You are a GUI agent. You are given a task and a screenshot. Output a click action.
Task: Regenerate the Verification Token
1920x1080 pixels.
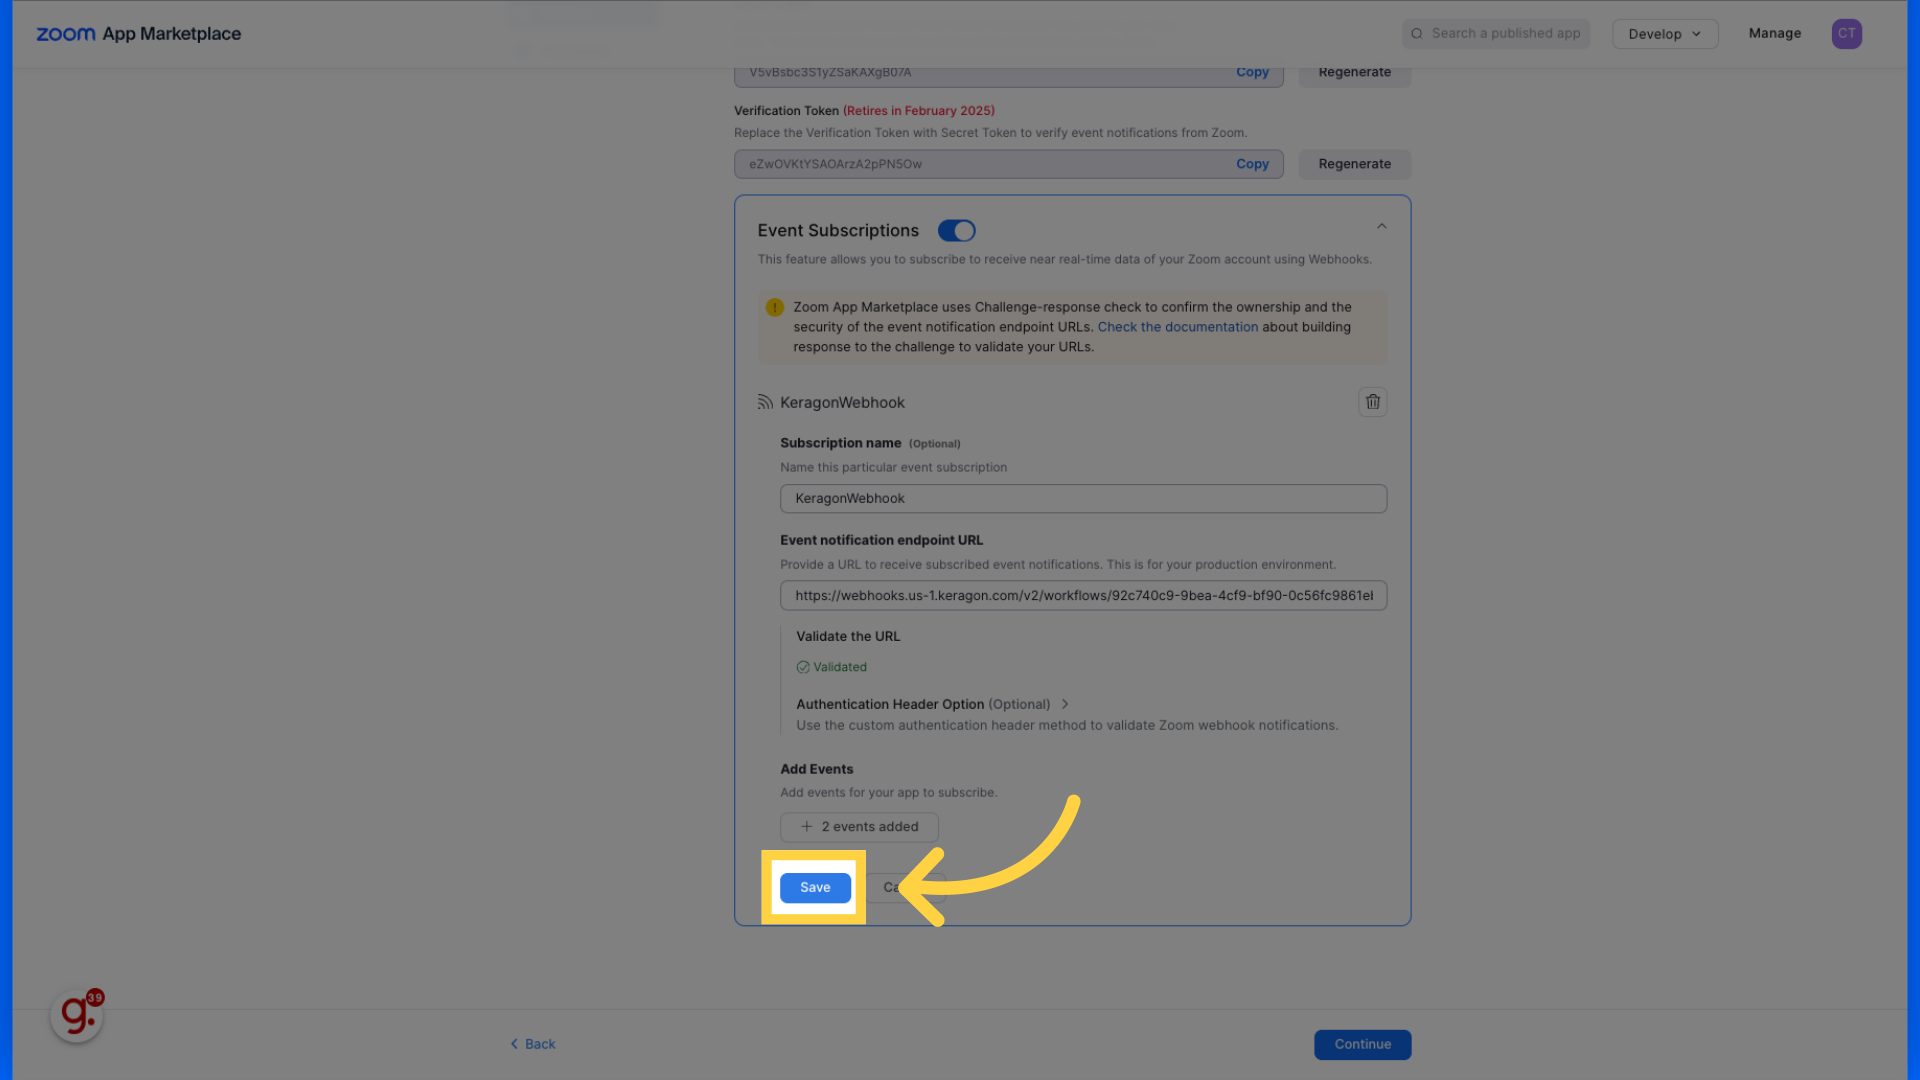[1354, 164]
